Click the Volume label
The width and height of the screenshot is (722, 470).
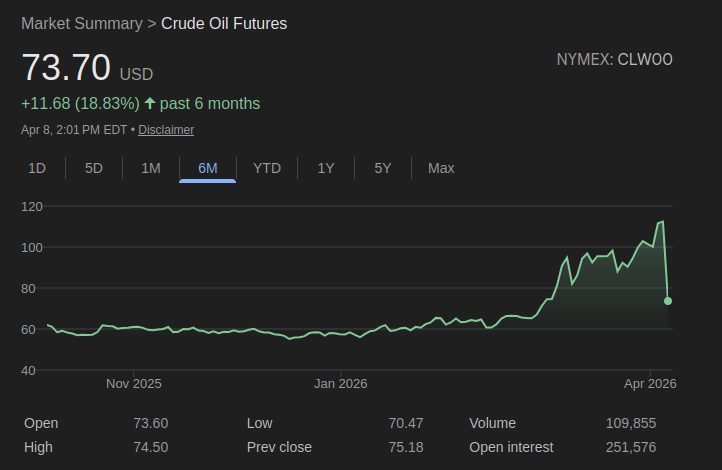point(492,423)
